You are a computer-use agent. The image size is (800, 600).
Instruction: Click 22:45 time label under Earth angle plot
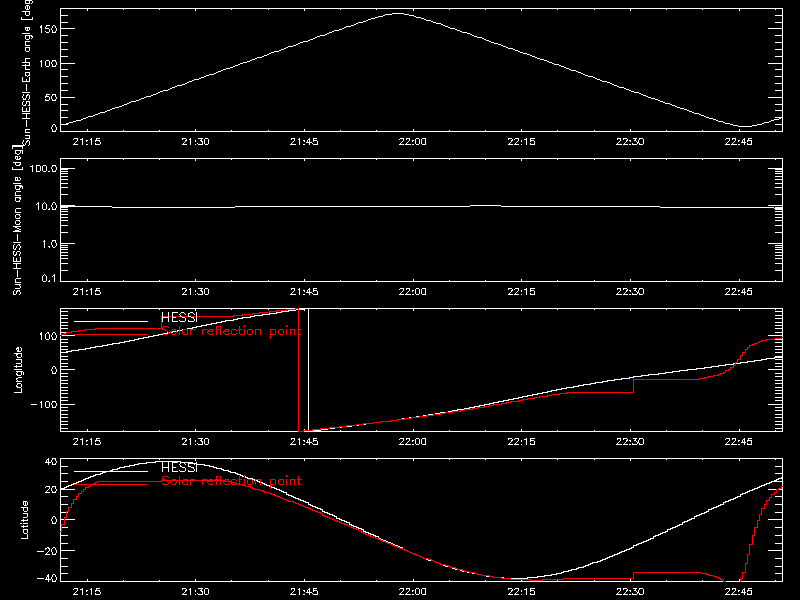pos(739,141)
